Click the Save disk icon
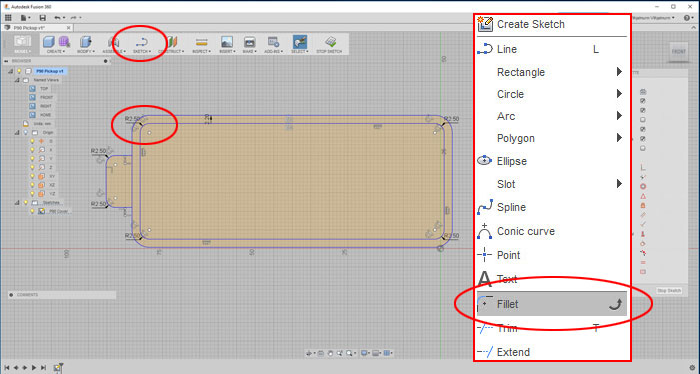 click(42, 18)
